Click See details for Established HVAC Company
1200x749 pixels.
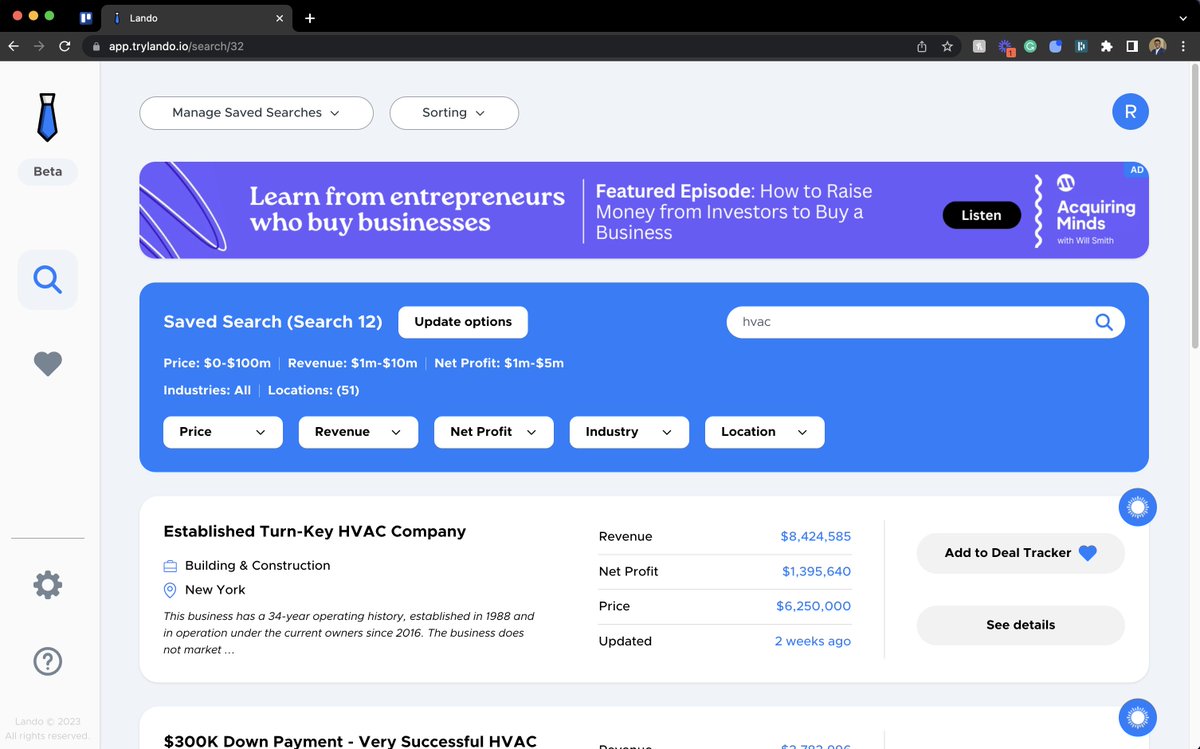pyautogui.click(x=1020, y=625)
